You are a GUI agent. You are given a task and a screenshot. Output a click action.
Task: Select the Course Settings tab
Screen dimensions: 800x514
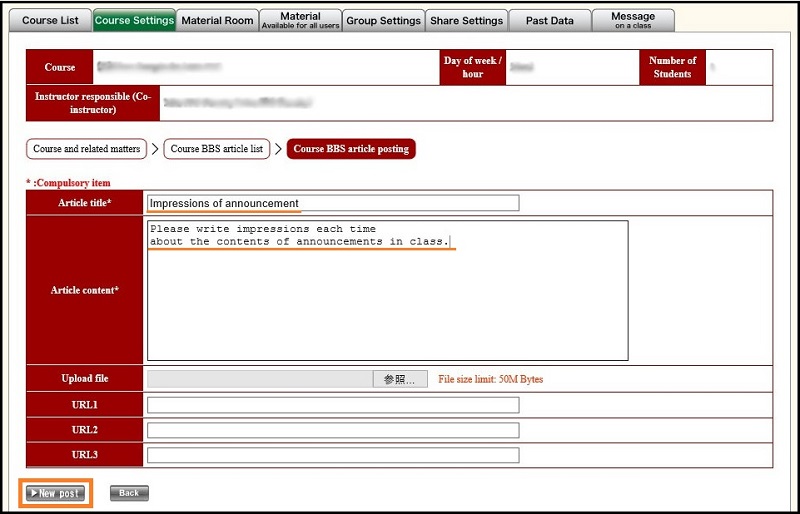pos(134,20)
